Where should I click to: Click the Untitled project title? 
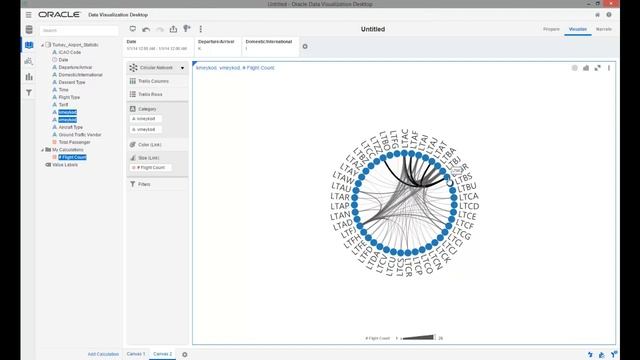coord(373,29)
